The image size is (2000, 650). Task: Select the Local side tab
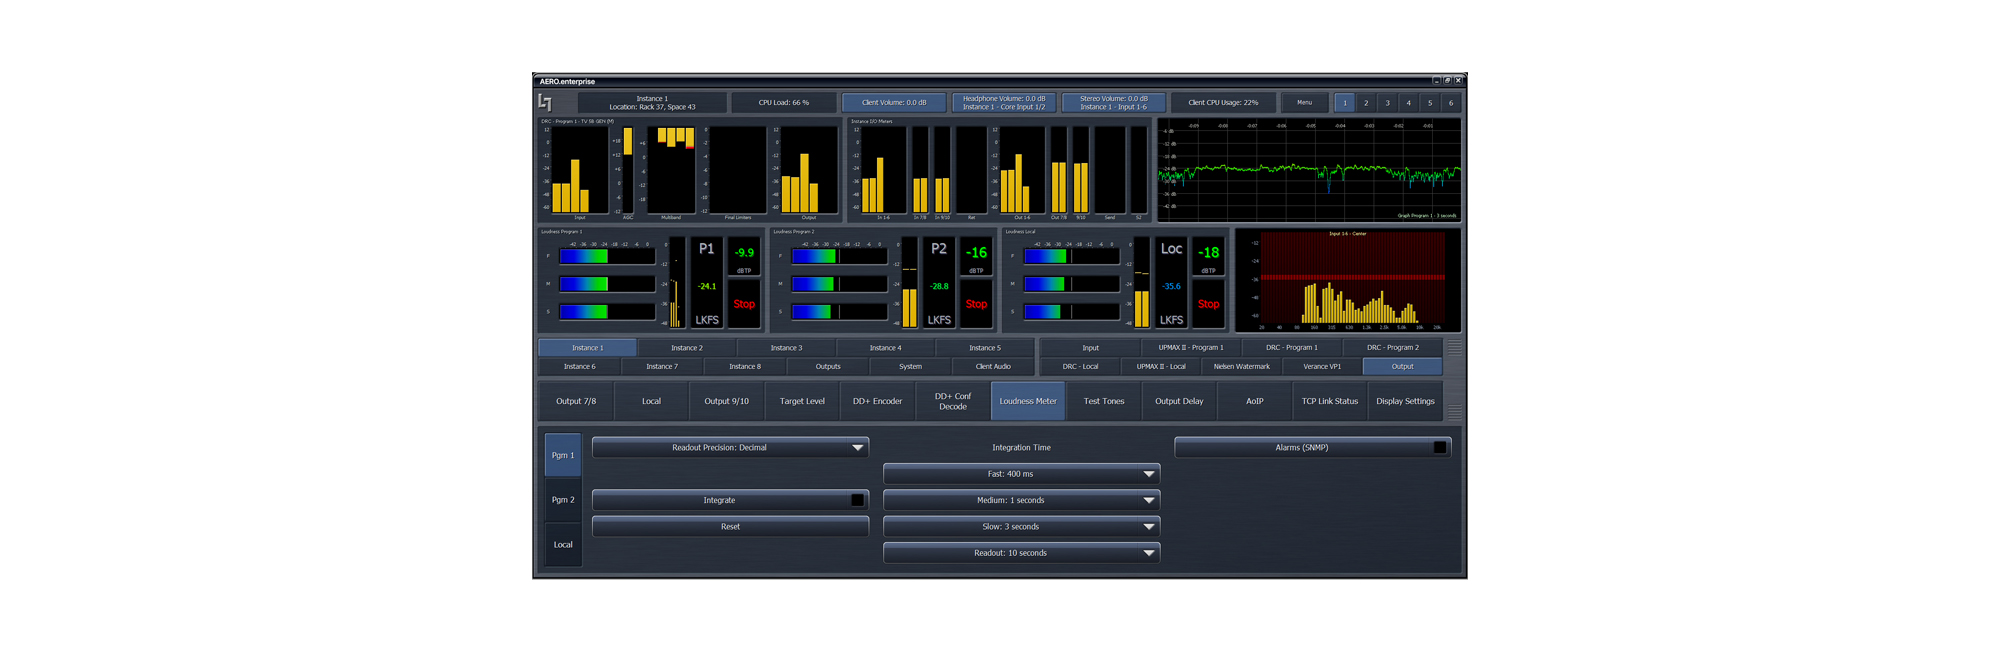(x=563, y=545)
